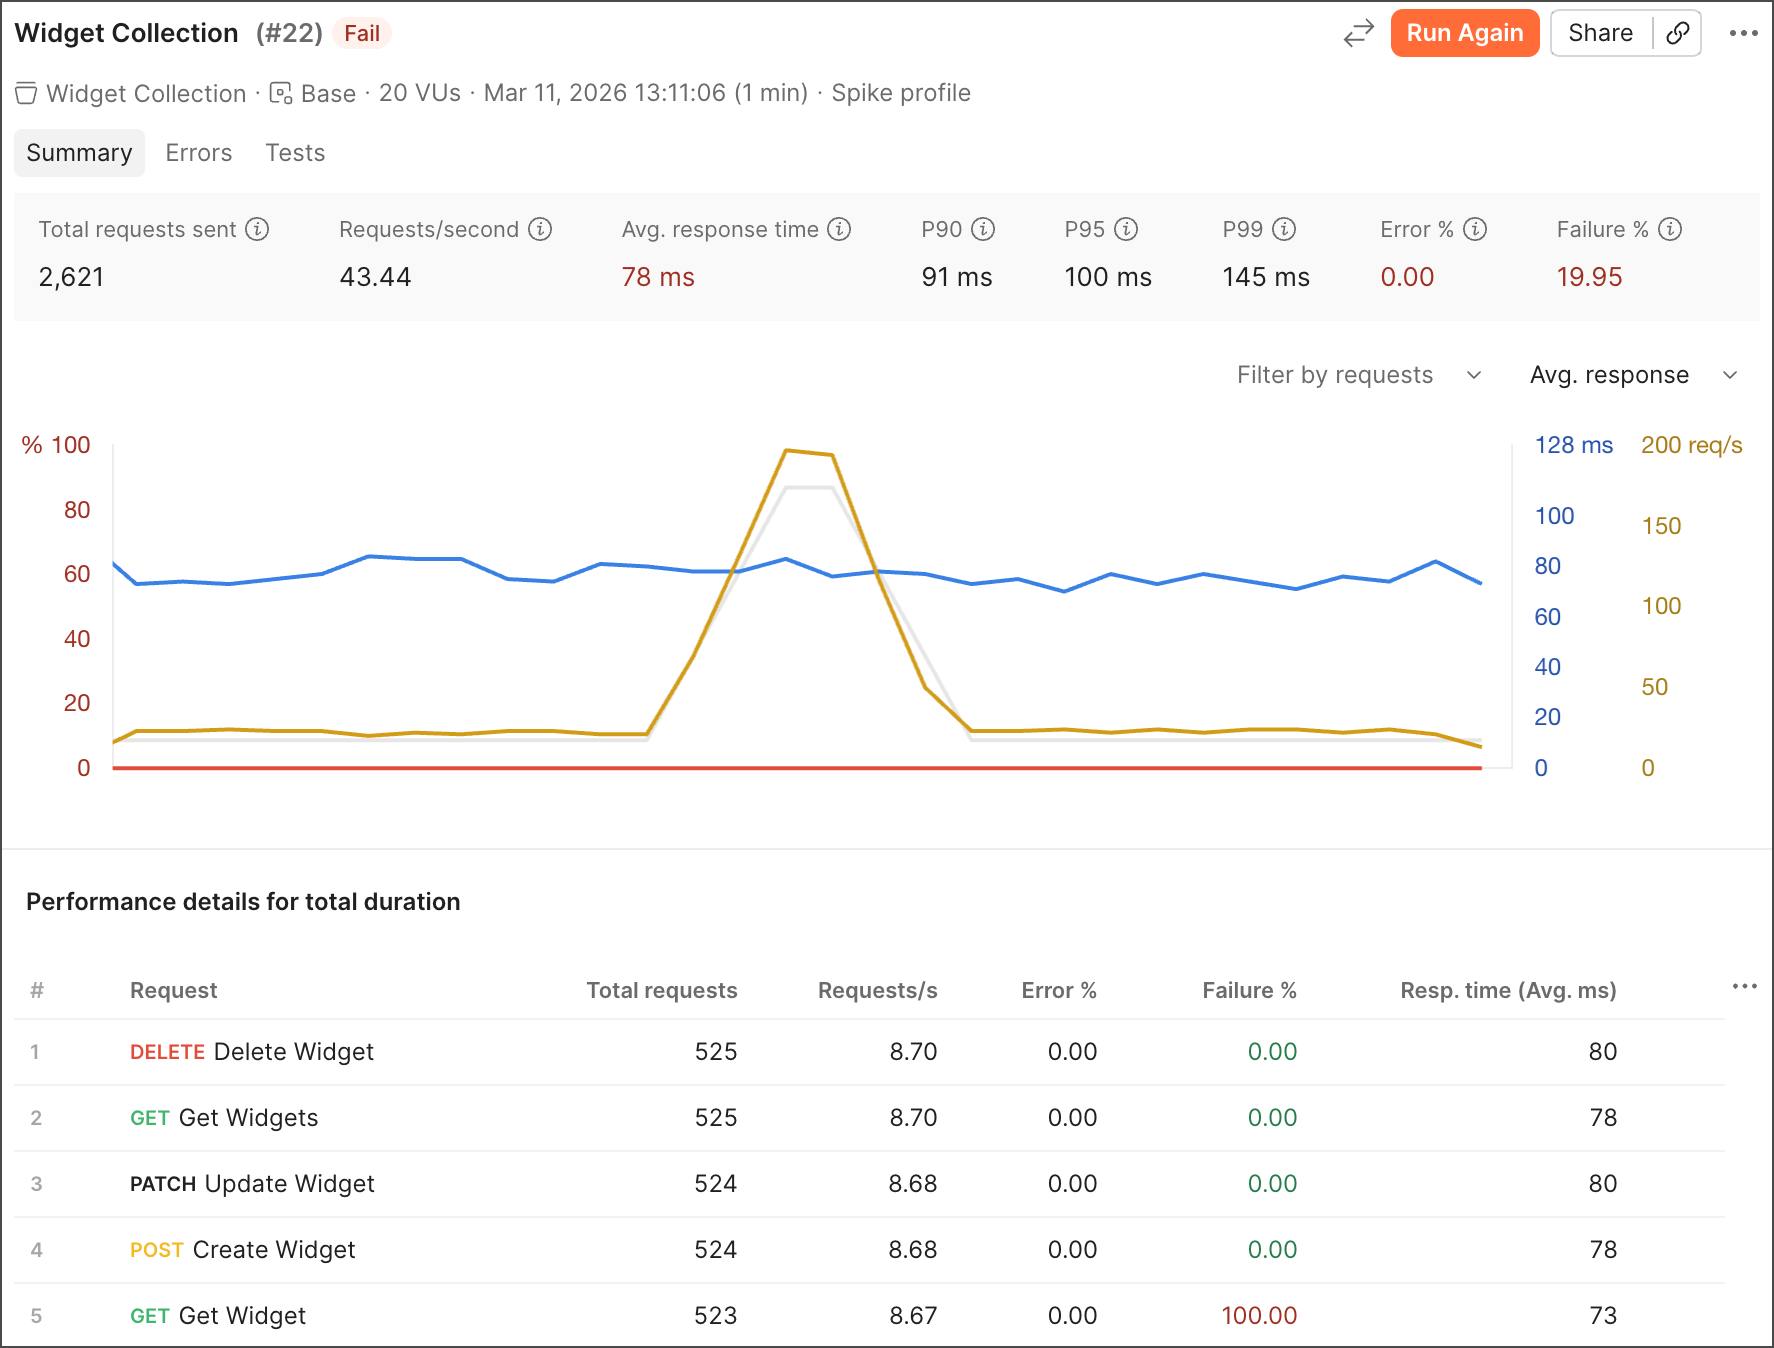Click the Run Again button
Viewport: 1774px width, 1348px height.
coord(1464,33)
